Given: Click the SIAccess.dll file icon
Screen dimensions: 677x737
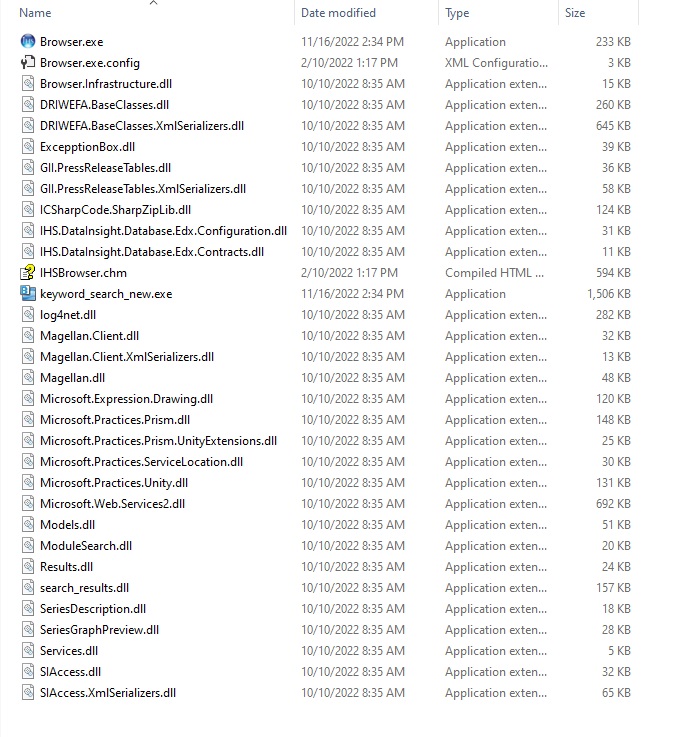Looking at the screenshot, I should coord(28,672).
